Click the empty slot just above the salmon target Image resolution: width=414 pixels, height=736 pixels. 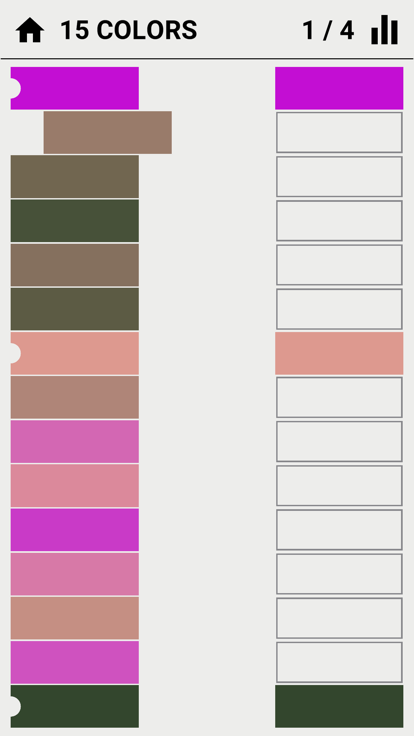pyautogui.click(x=339, y=309)
